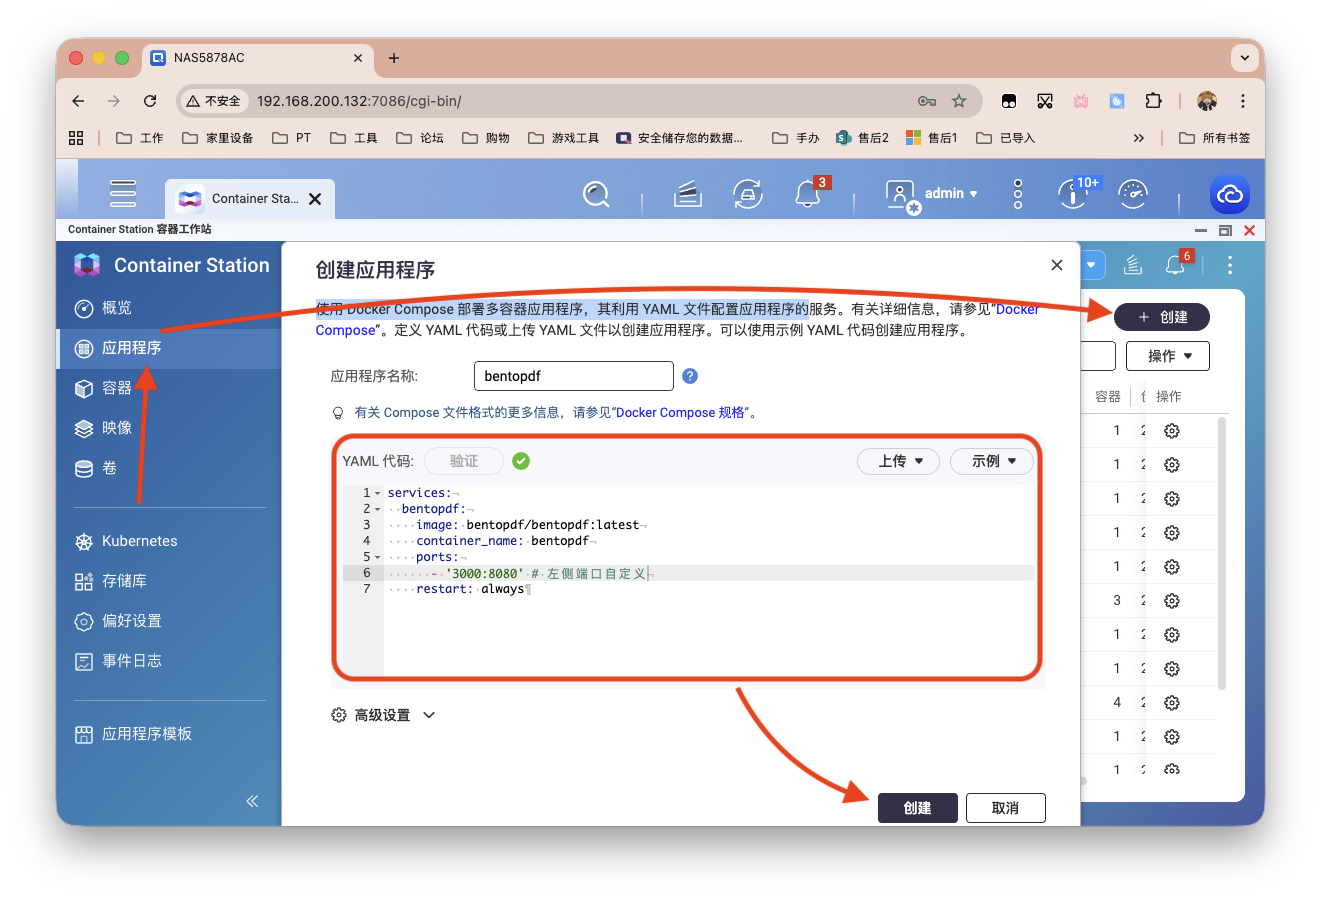
Task: Select the Kubernetes sidebar item
Action: point(140,541)
